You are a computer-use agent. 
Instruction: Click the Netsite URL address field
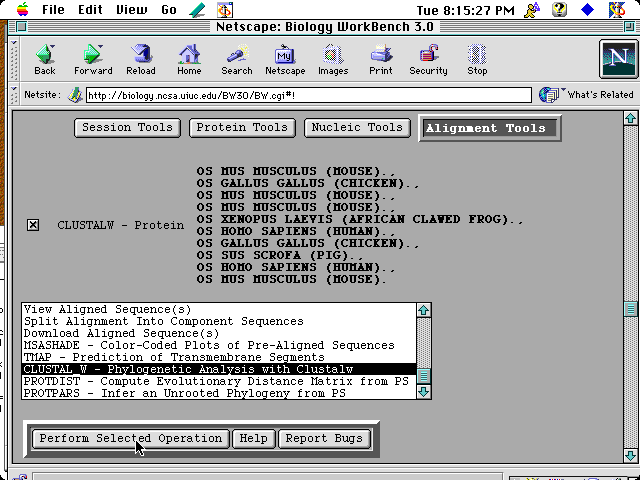pyautogui.click(x=308, y=96)
